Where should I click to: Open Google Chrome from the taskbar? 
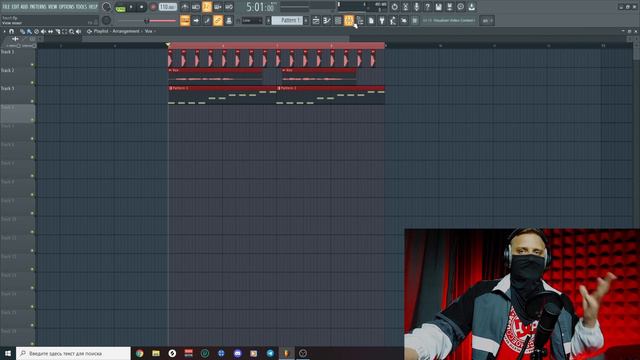140,353
